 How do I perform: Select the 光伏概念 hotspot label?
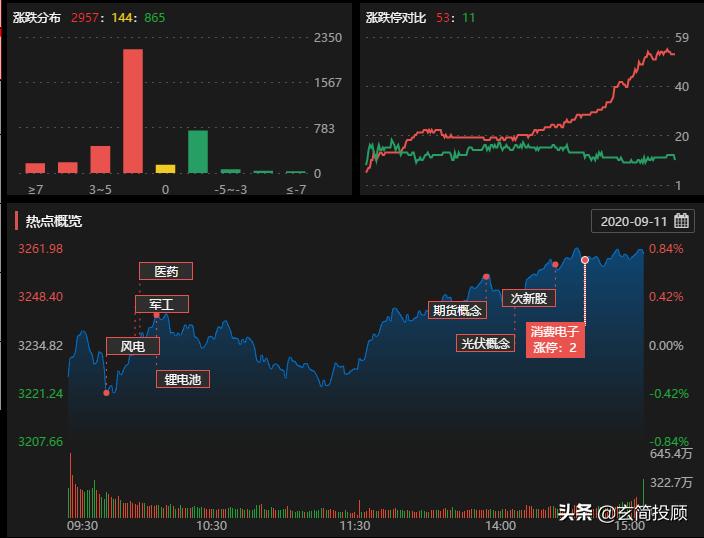click(485, 343)
